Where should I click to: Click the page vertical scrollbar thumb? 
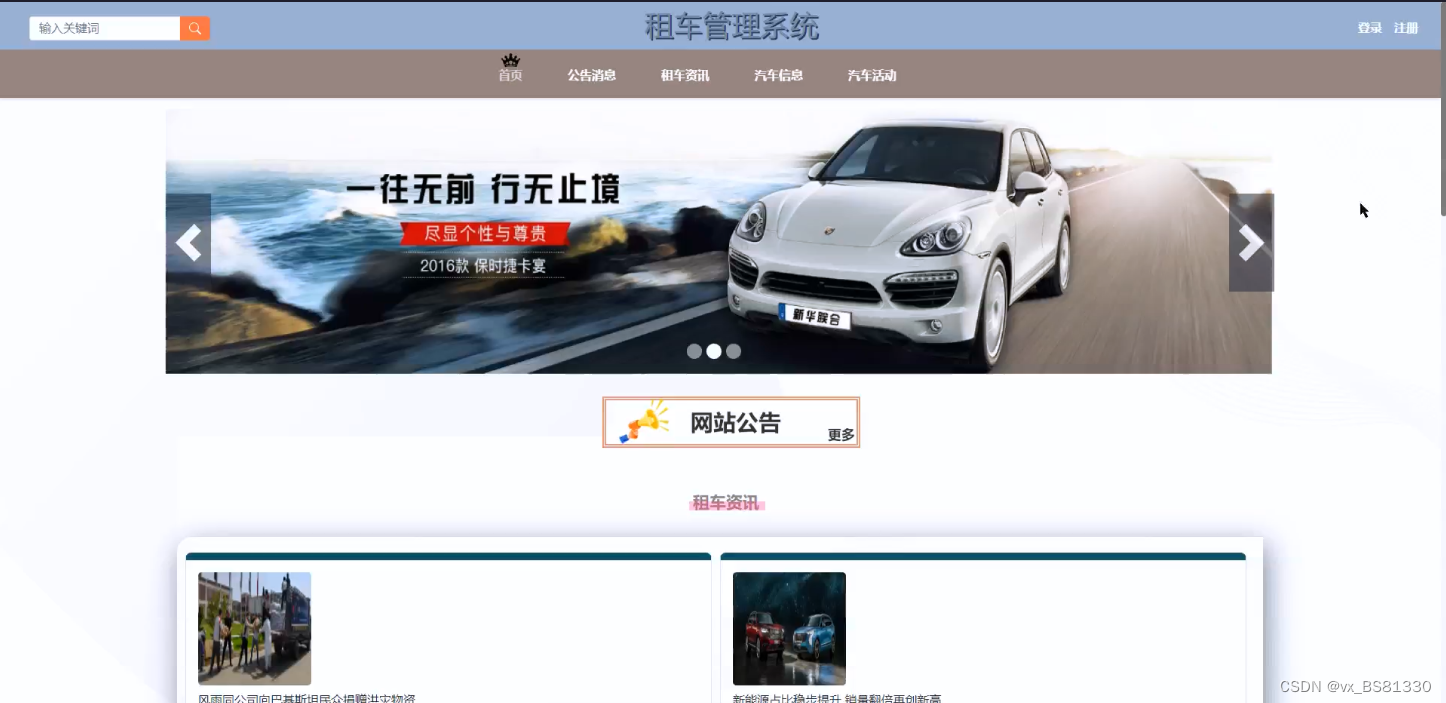[x=1442, y=110]
